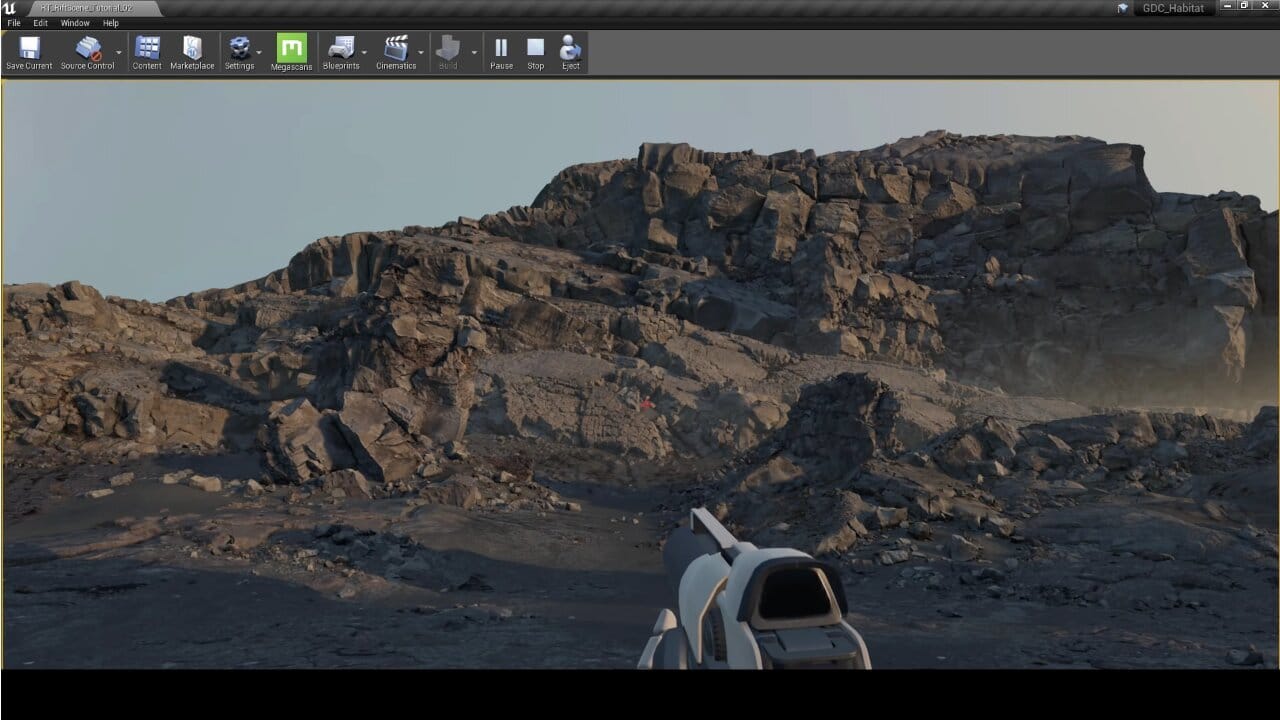Open the File menu
This screenshot has width=1280, height=720.
[x=13, y=22]
